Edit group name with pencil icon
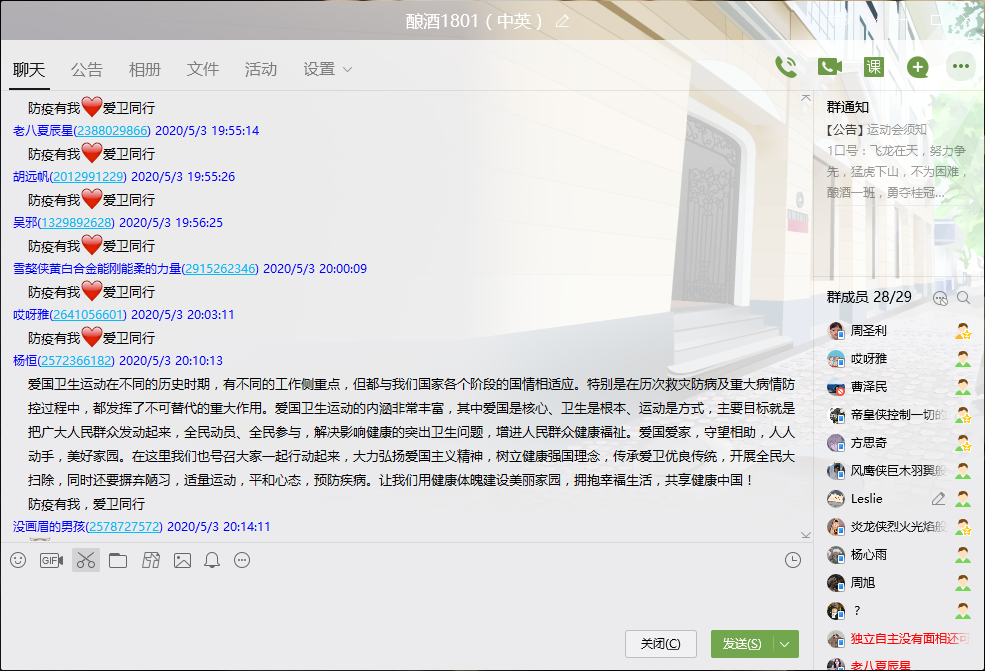 [563, 21]
